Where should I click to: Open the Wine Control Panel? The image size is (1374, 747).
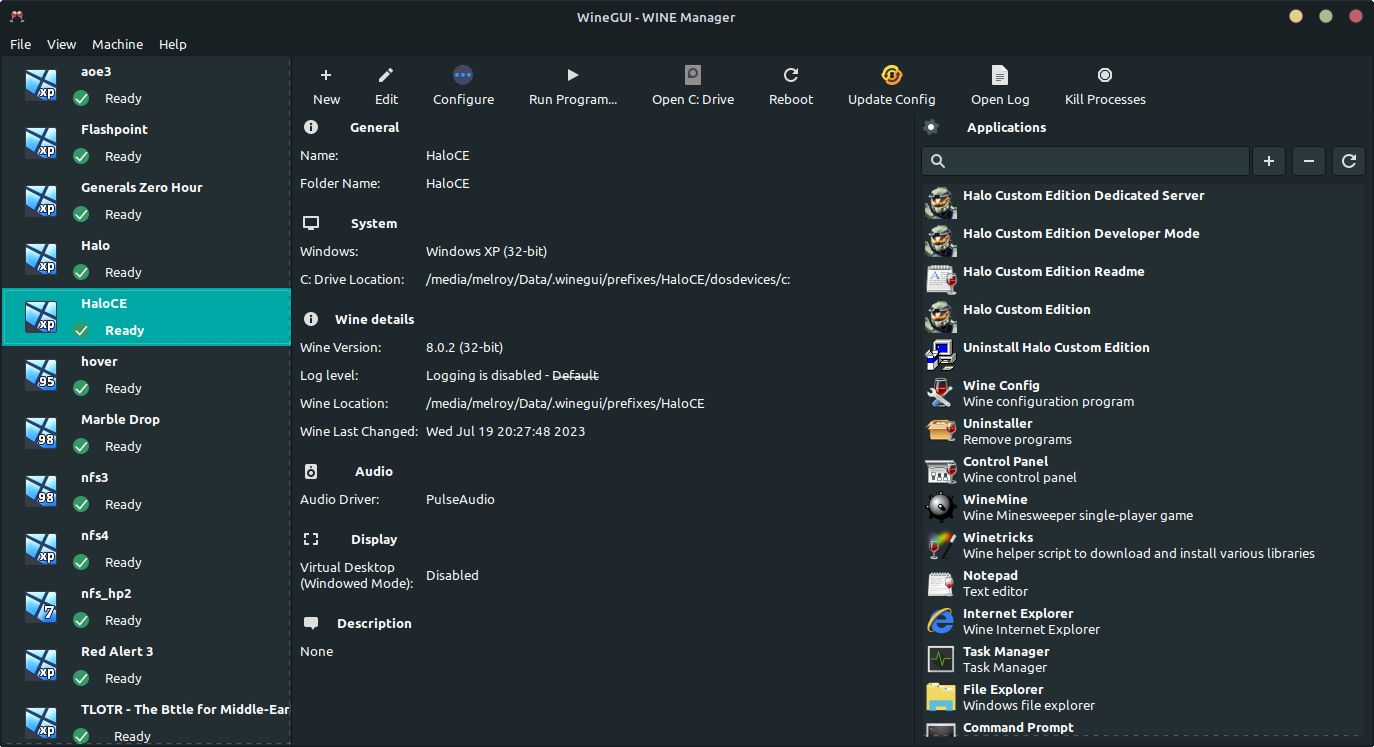[x=1144, y=469]
